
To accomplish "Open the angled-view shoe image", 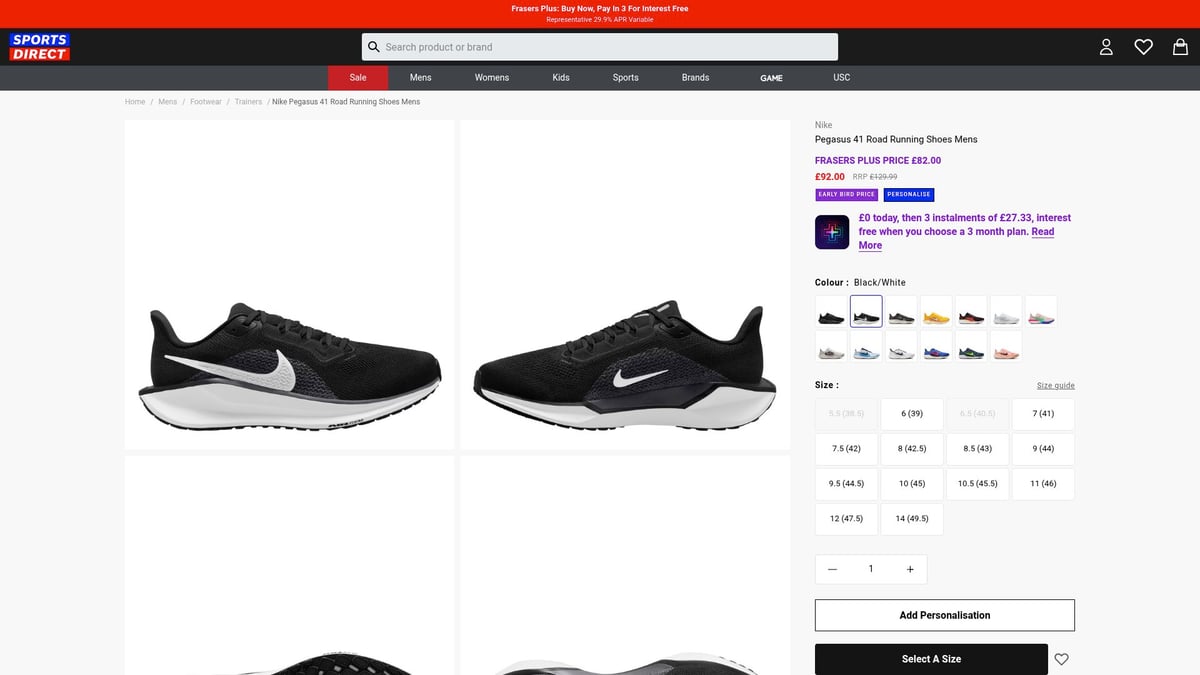I will (625, 285).
